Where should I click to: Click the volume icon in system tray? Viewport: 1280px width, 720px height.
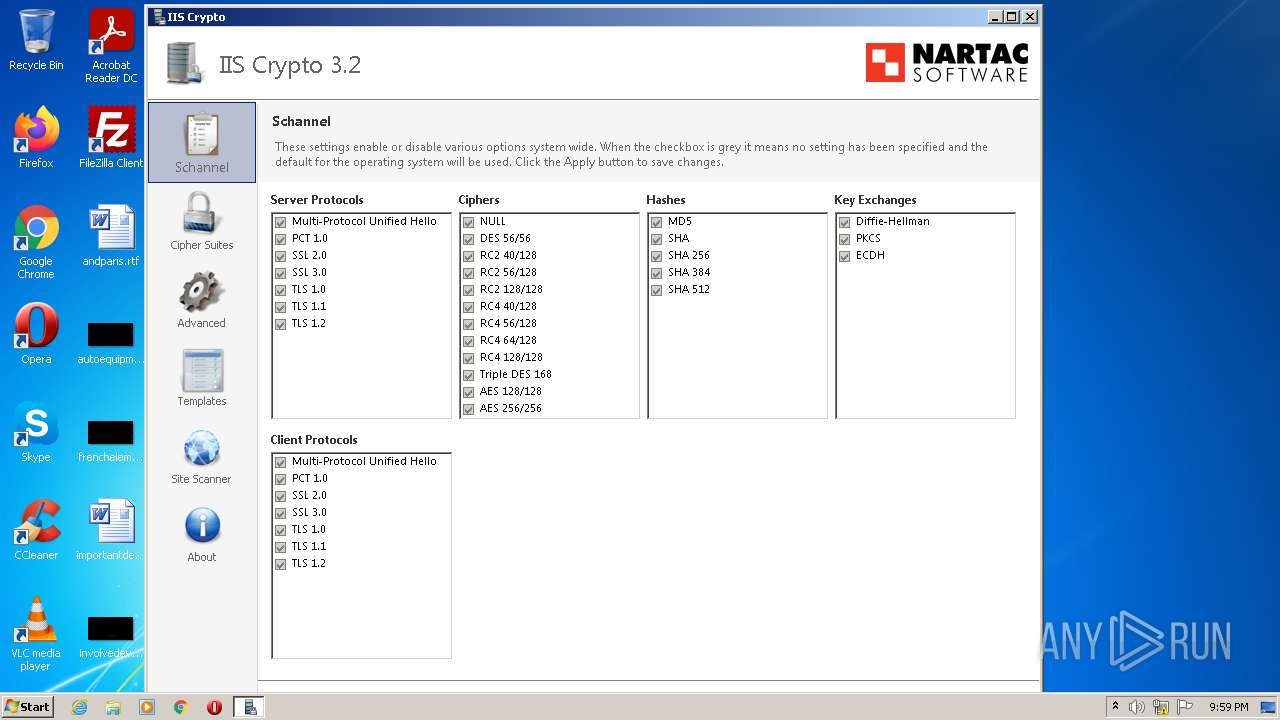tap(1137, 707)
